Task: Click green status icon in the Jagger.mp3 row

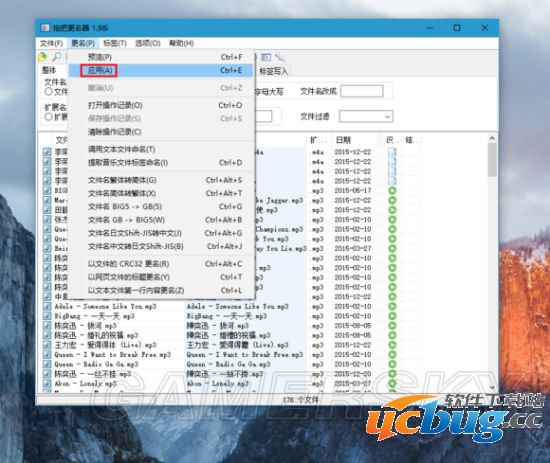Action: pyautogui.click(x=392, y=200)
